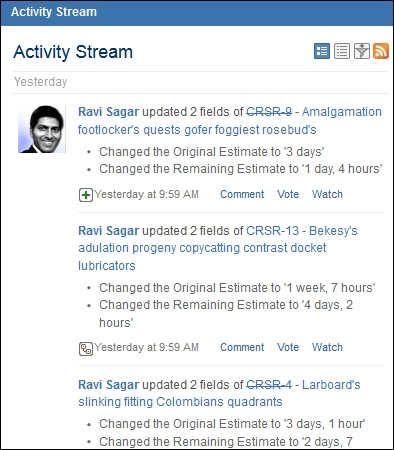The height and width of the screenshot is (450, 394).
Task: Open CRSR-9 Amalgamation issue link
Action: (x=230, y=121)
